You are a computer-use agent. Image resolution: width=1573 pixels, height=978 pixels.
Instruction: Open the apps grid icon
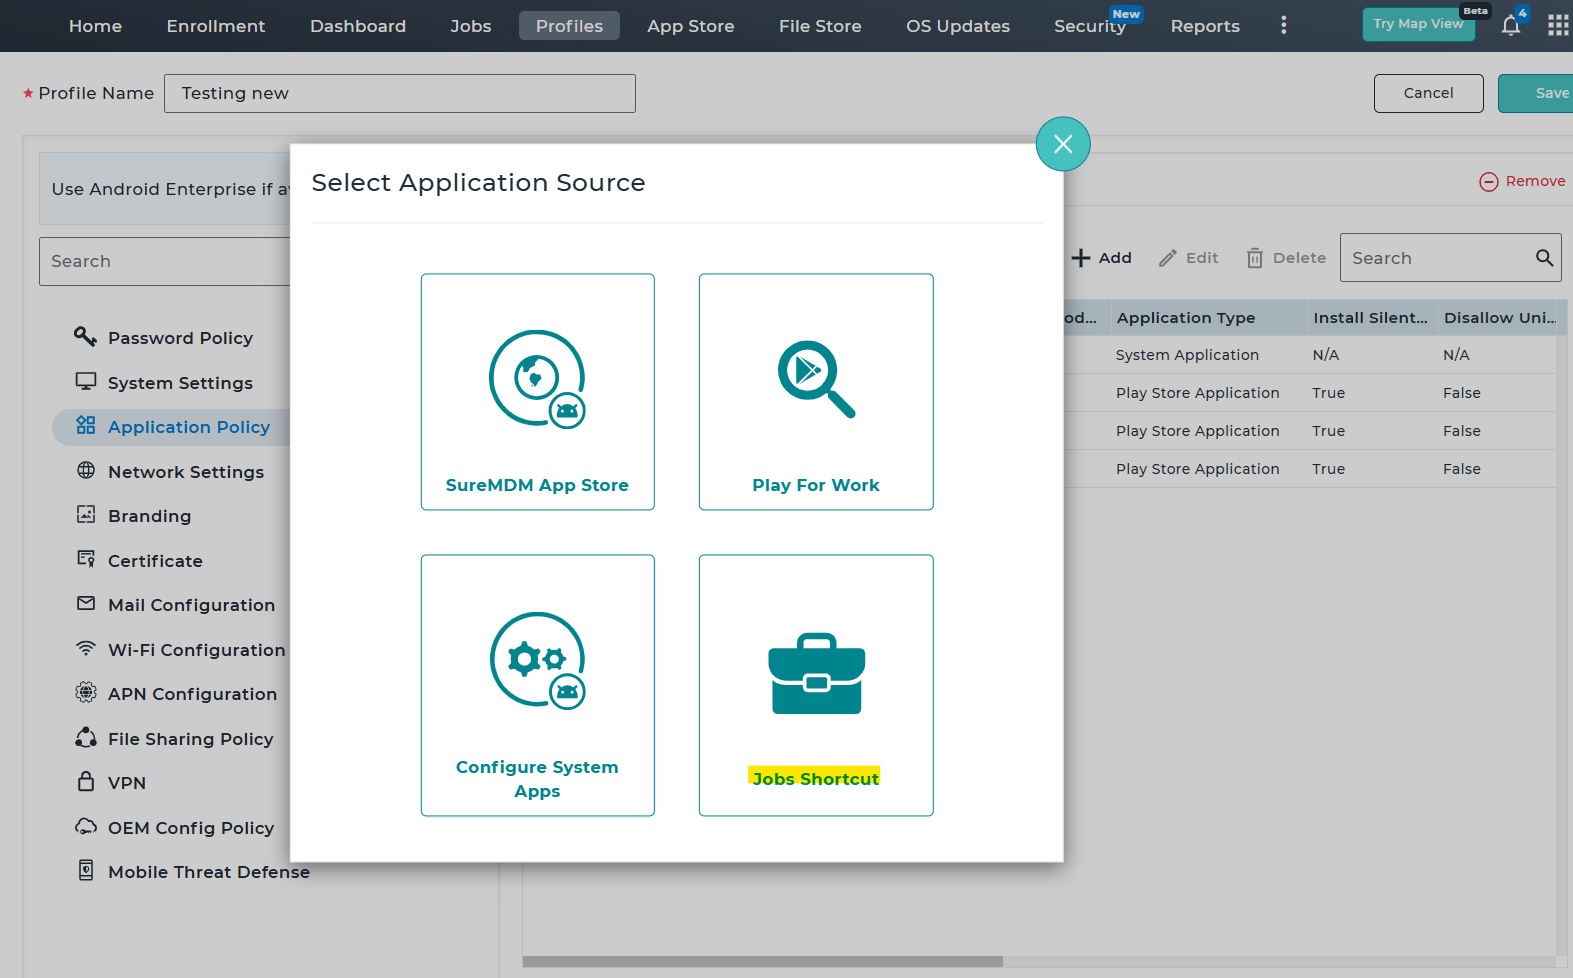(1557, 26)
